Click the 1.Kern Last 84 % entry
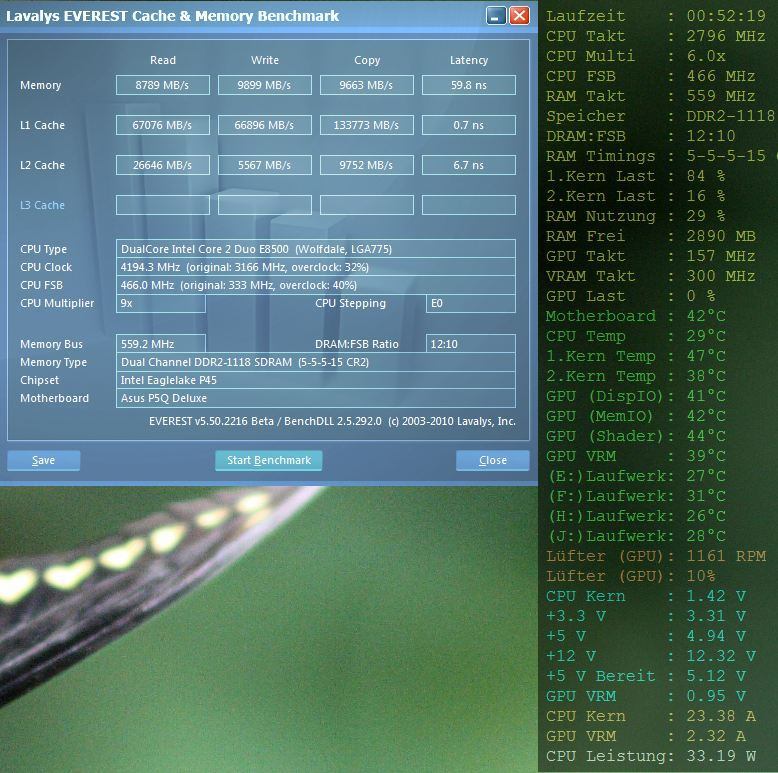This screenshot has height=773, width=778. tap(636, 176)
